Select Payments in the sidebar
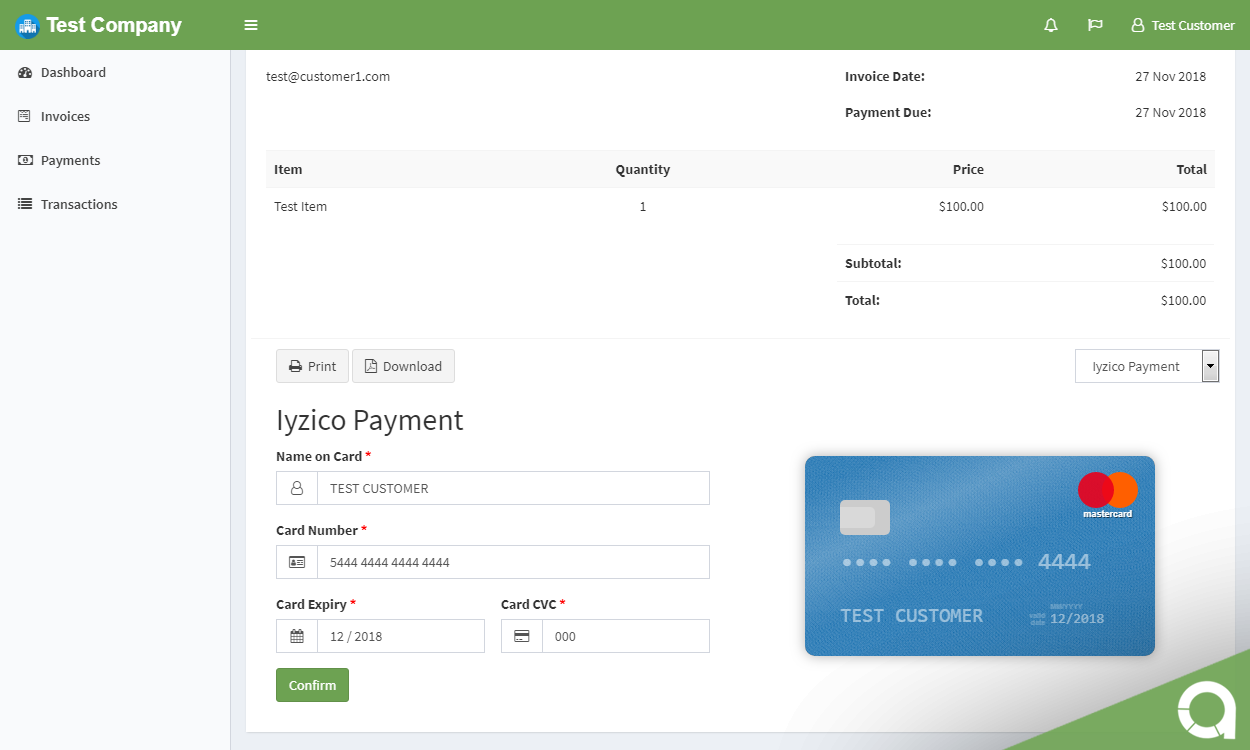 (72, 160)
